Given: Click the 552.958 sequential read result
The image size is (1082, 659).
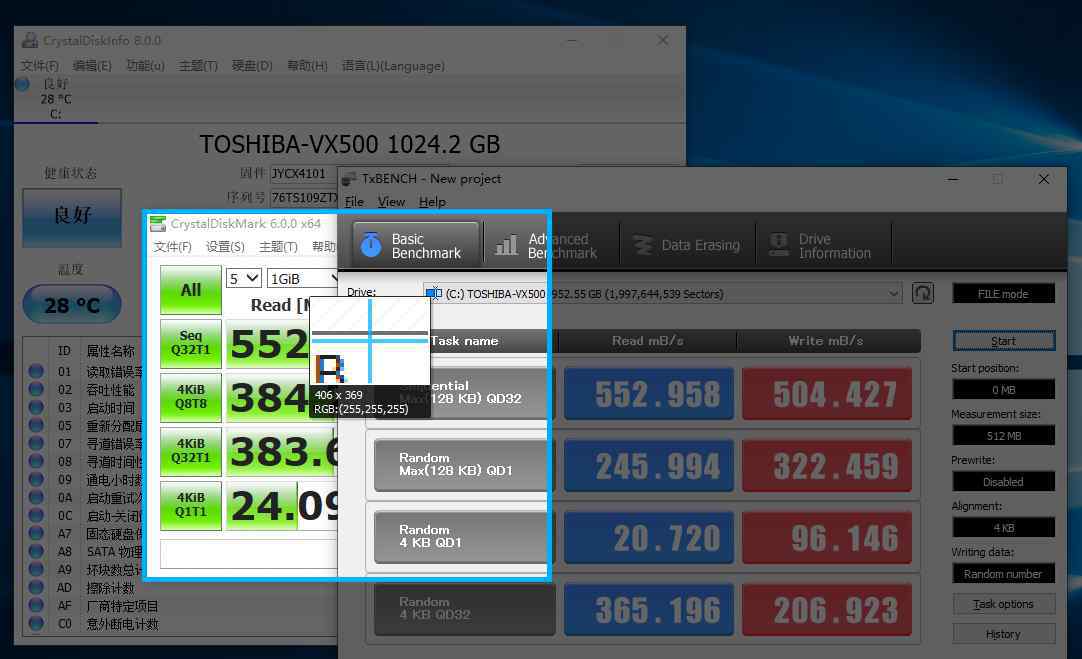Looking at the screenshot, I should [649, 393].
